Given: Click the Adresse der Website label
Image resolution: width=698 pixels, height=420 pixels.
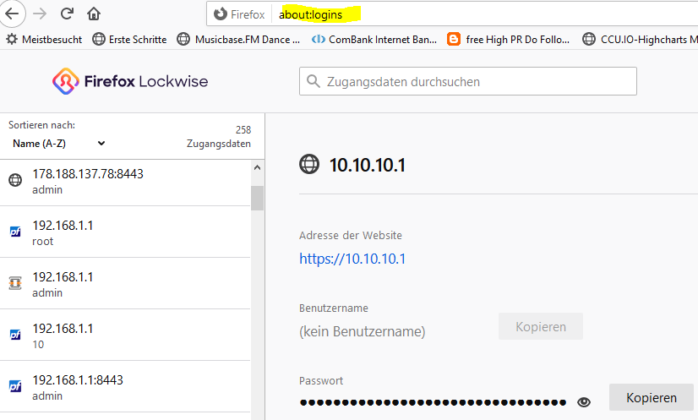Looking at the screenshot, I should point(350,235).
